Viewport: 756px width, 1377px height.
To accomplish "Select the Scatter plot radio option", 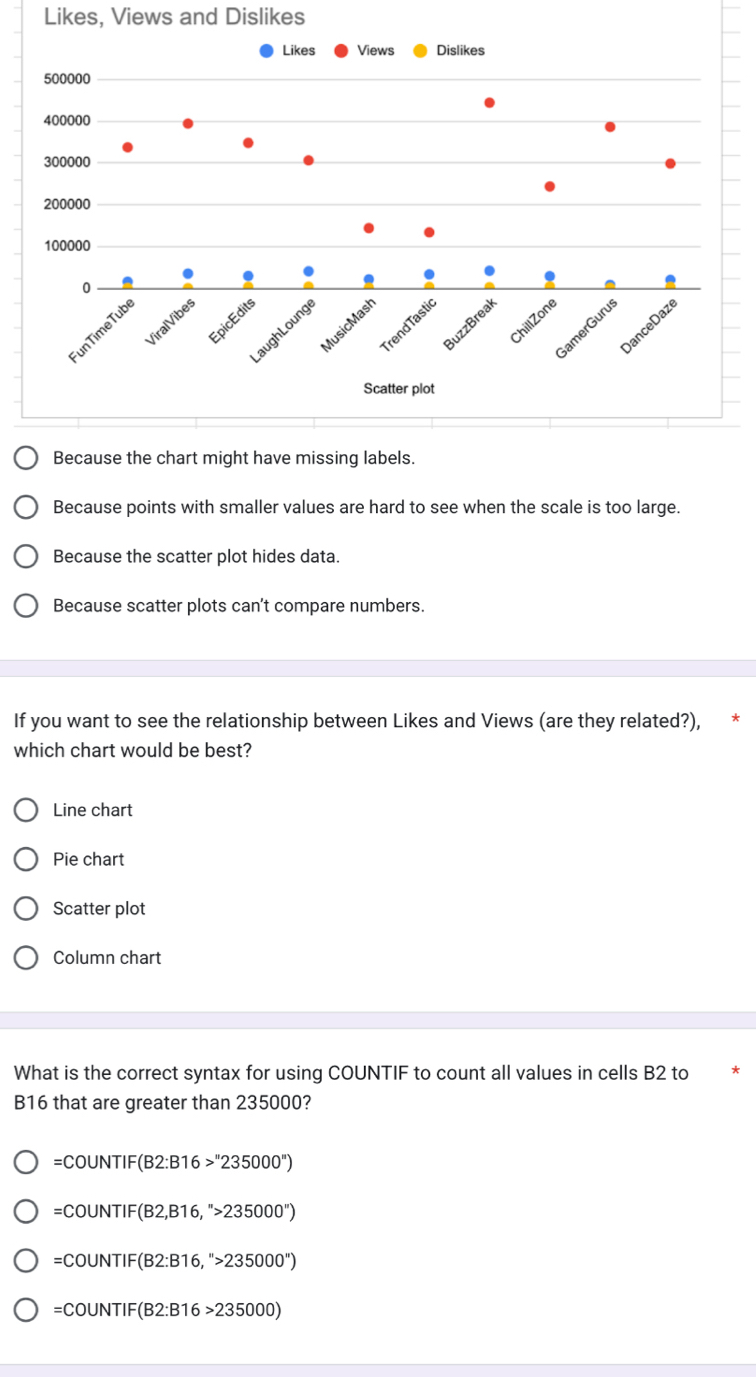I will pos(29,909).
